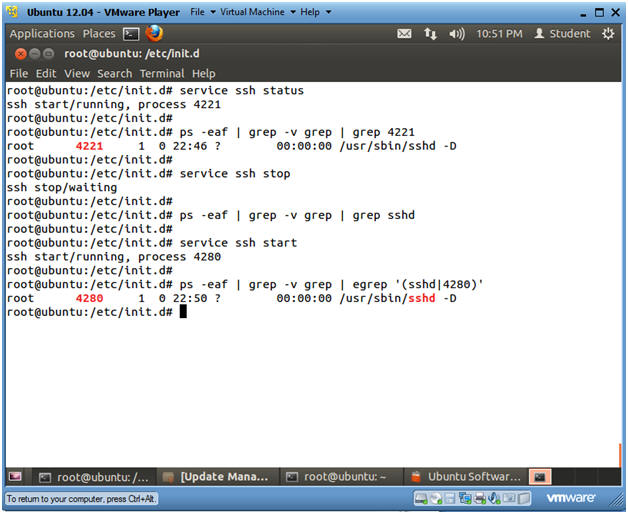Open the VMware Player File dropdown
The width and height of the screenshot is (628, 514).
[x=203, y=12]
